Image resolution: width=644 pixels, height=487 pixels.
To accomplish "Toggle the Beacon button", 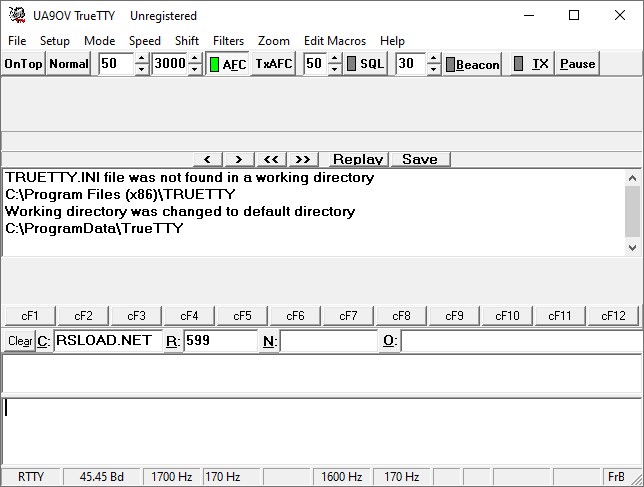I will click(472, 64).
